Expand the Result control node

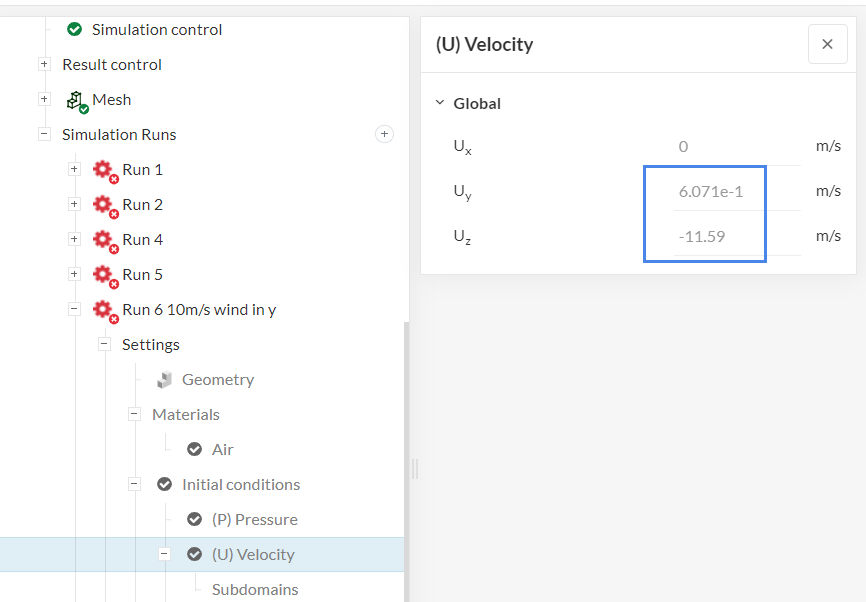coord(44,65)
